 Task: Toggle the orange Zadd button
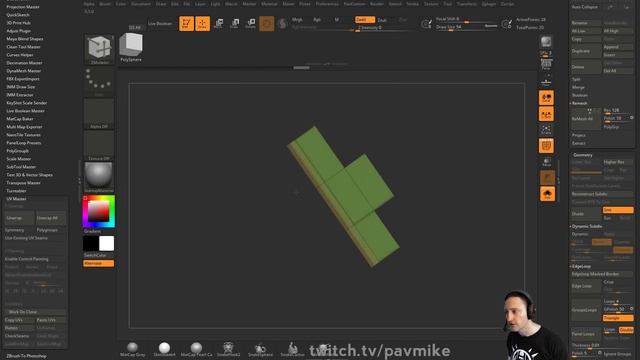[365, 20]
